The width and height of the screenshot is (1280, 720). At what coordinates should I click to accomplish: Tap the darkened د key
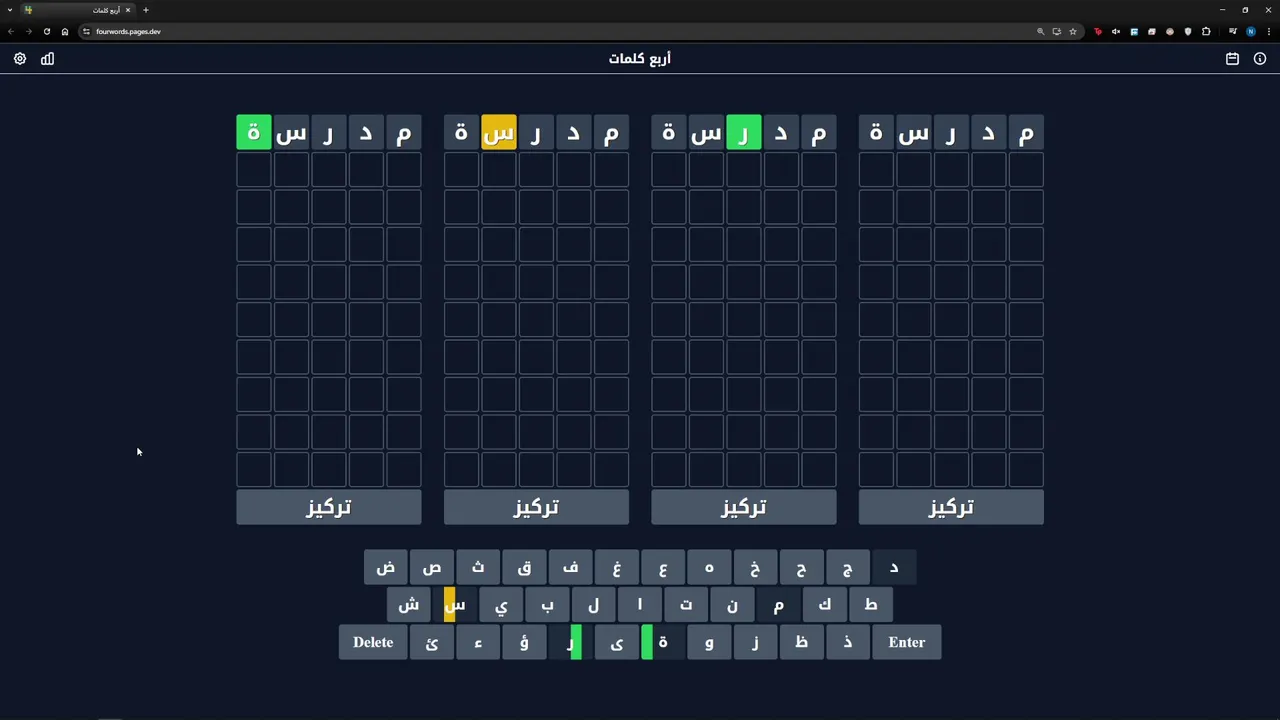[x=894, y=568]
